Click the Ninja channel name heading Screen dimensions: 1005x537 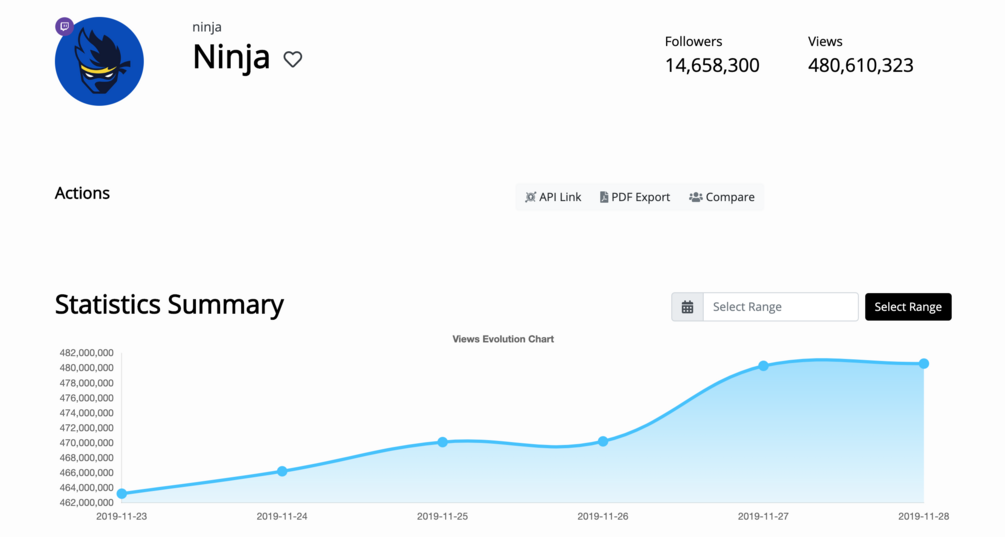[x=231, y=57]
